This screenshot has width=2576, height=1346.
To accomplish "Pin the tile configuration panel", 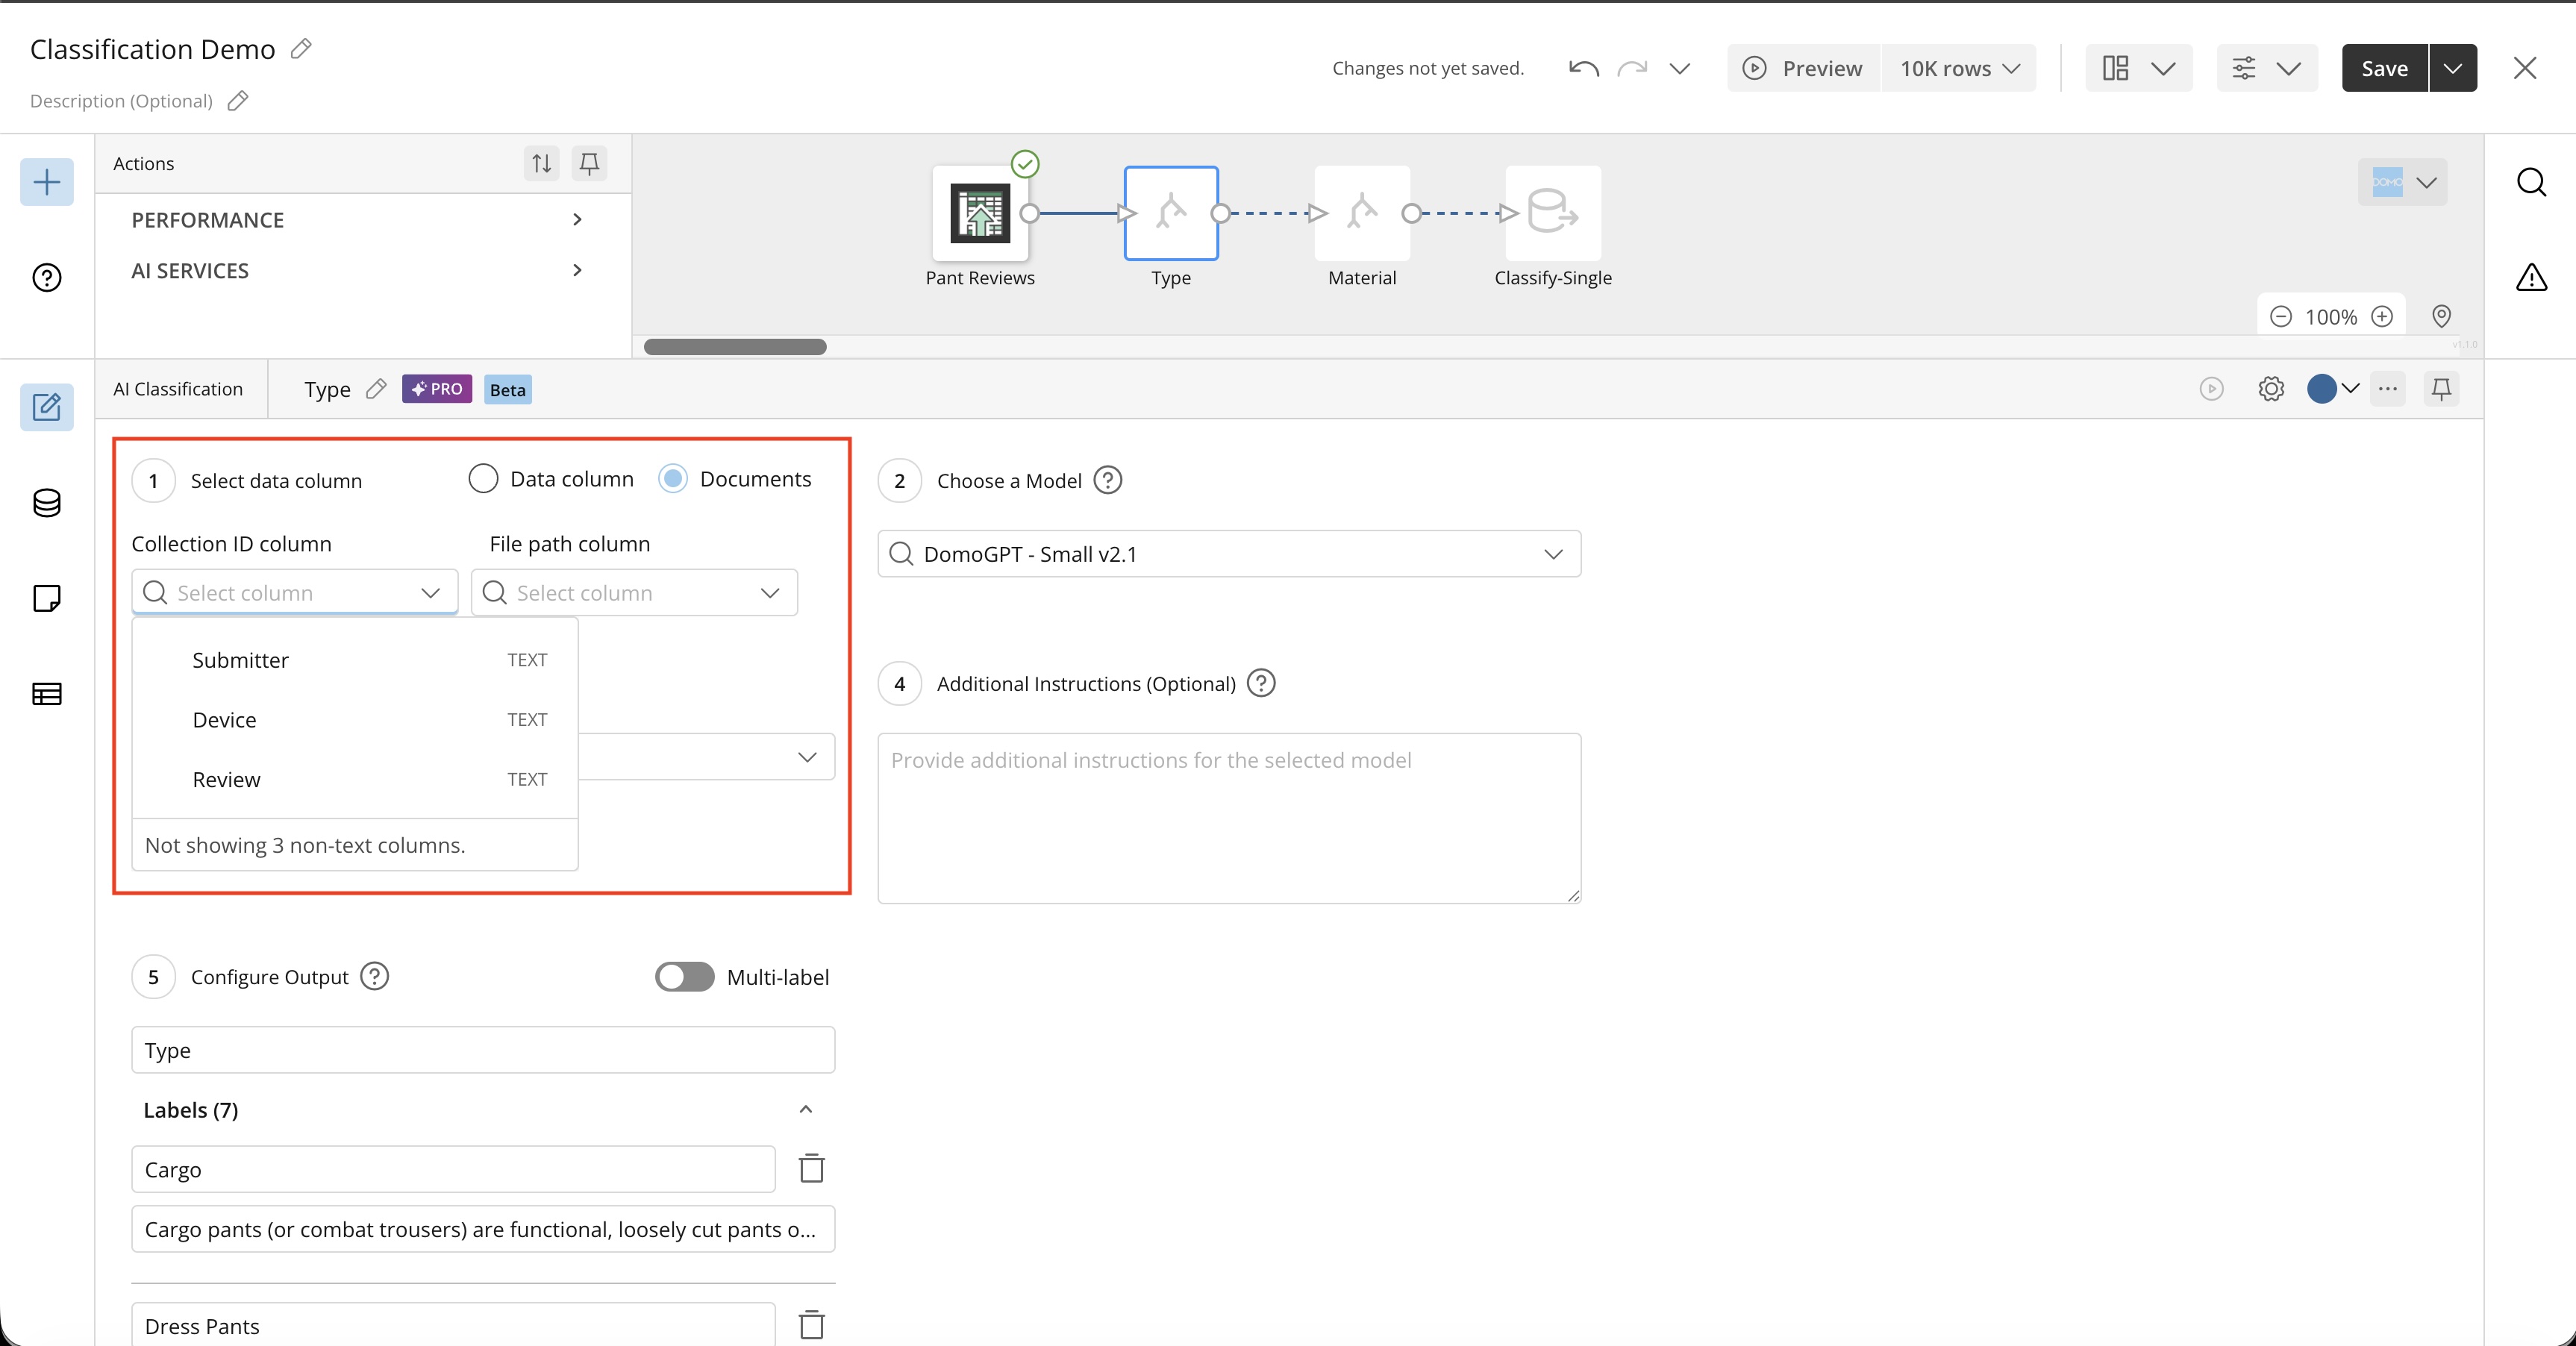I will [x=2441, y=389].
